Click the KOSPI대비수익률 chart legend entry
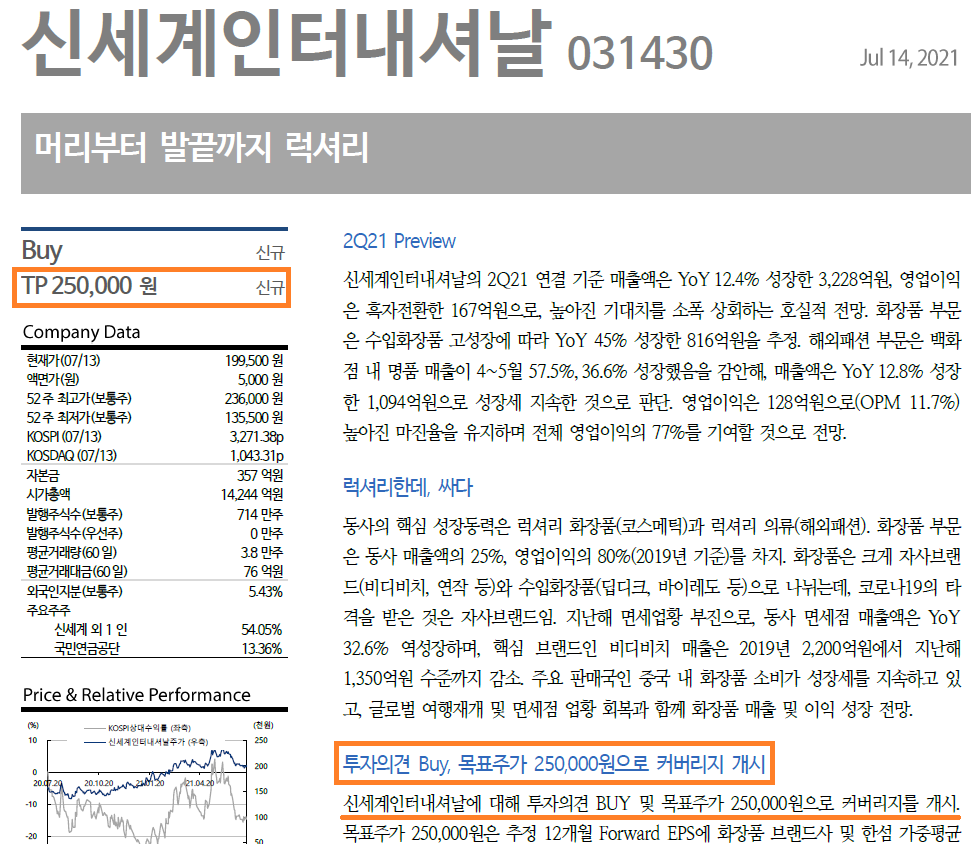Viewport: 971px width, 844px height. (137, 728)
